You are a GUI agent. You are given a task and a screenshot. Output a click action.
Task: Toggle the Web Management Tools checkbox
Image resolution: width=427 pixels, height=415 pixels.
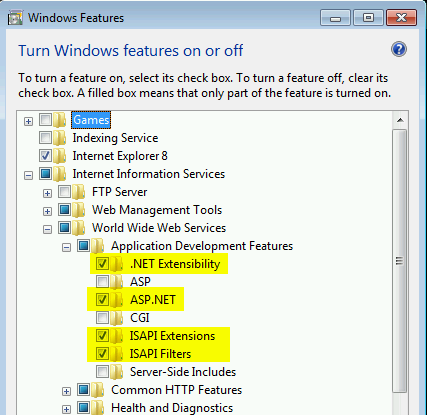[x=64, y=209]
